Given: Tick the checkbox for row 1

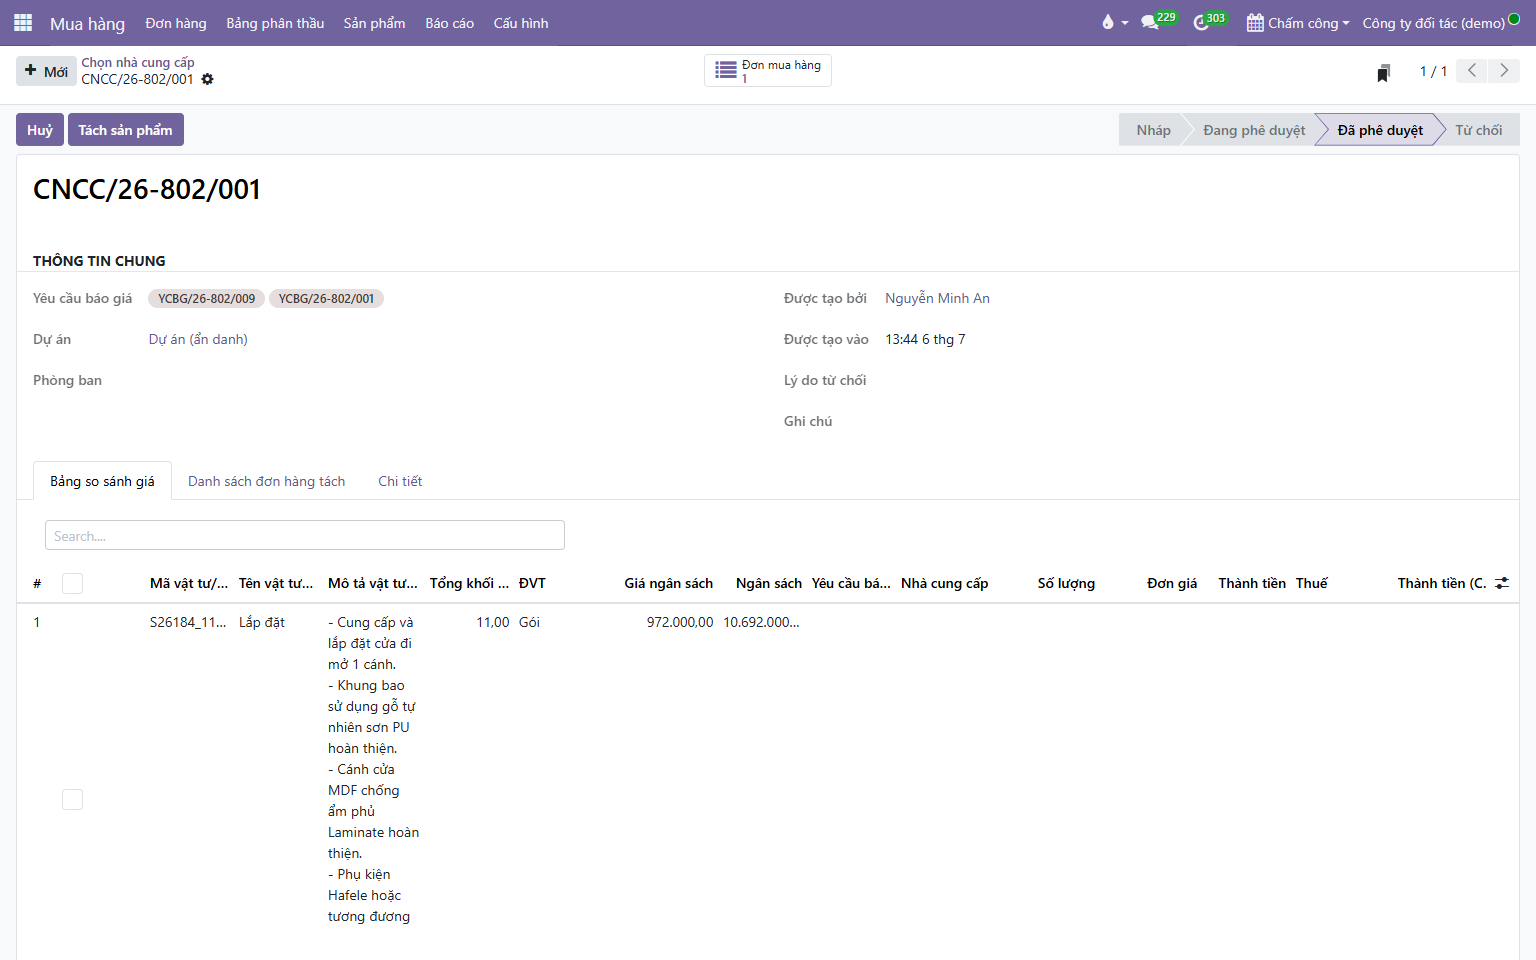Looking at the screenshot, I should pos(72,799).
